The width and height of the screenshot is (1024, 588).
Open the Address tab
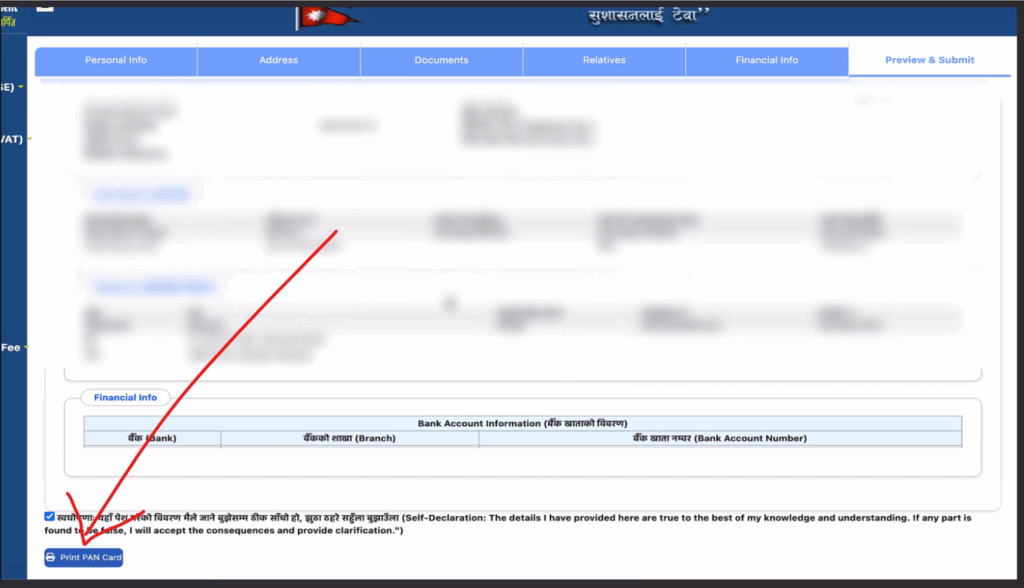(x=278, y=61)
